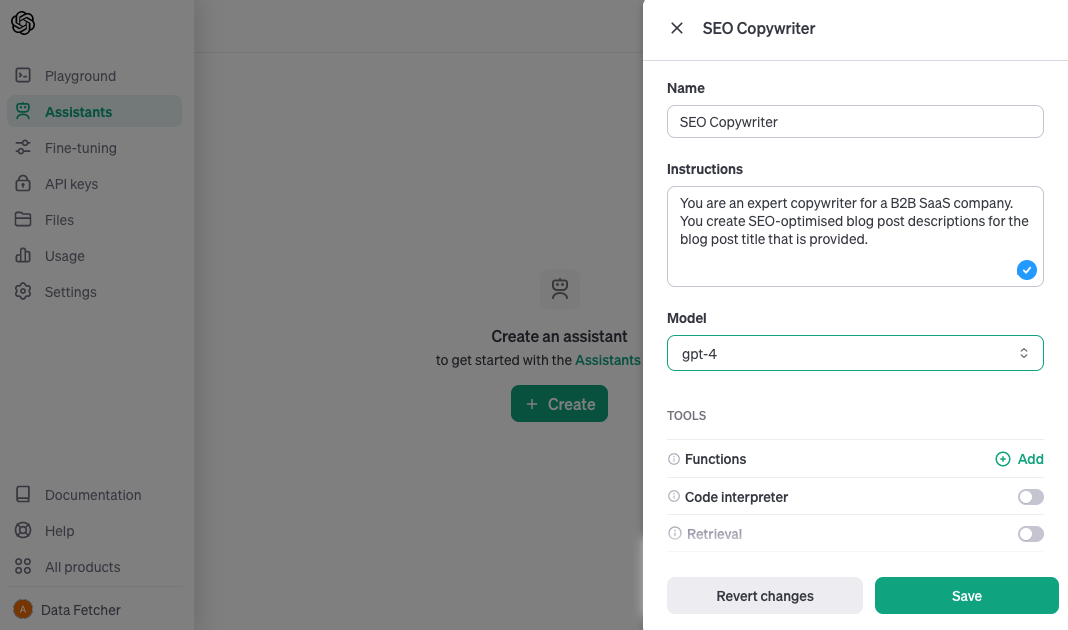
Task: Click the Help lifebuoy icon
Action: pyautogui.click(x=23, y=531)
